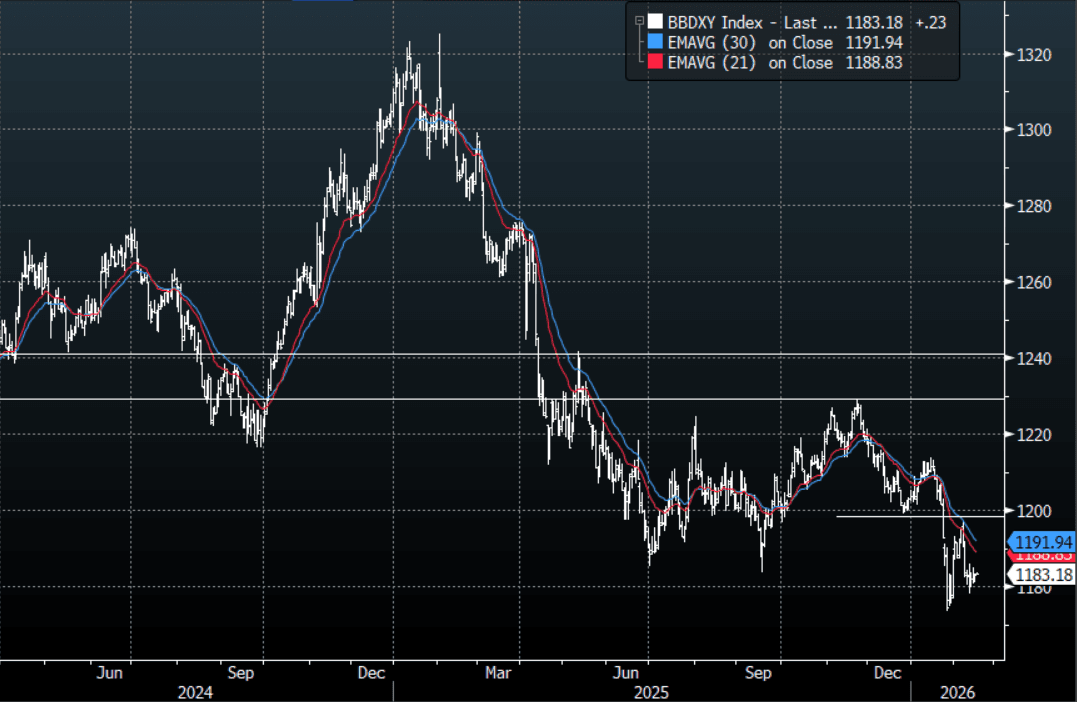This screenshot has width=1077, height=702.
Task: Click the 1320 price axis label
Action: (x=1037, y=54)
